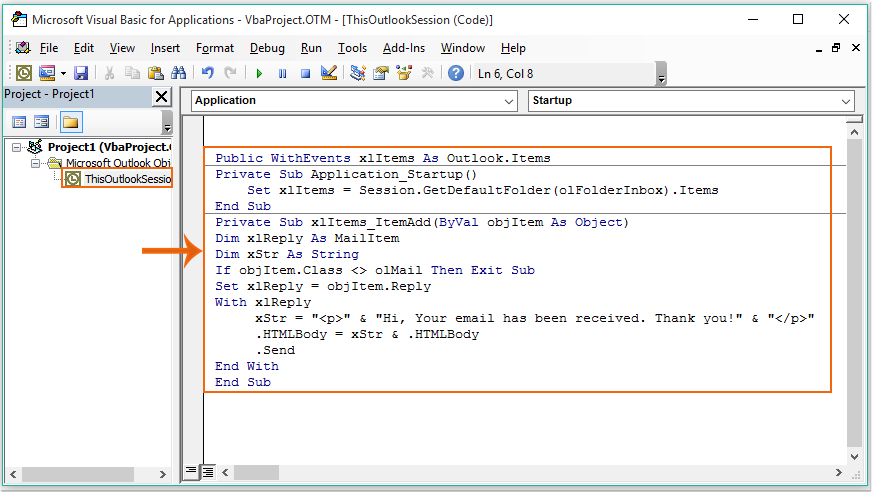Image resolution: width=872 pixels, height=492 pixels.
Task: Switch to Procedure View at bottom left
Action: [192, 471]
